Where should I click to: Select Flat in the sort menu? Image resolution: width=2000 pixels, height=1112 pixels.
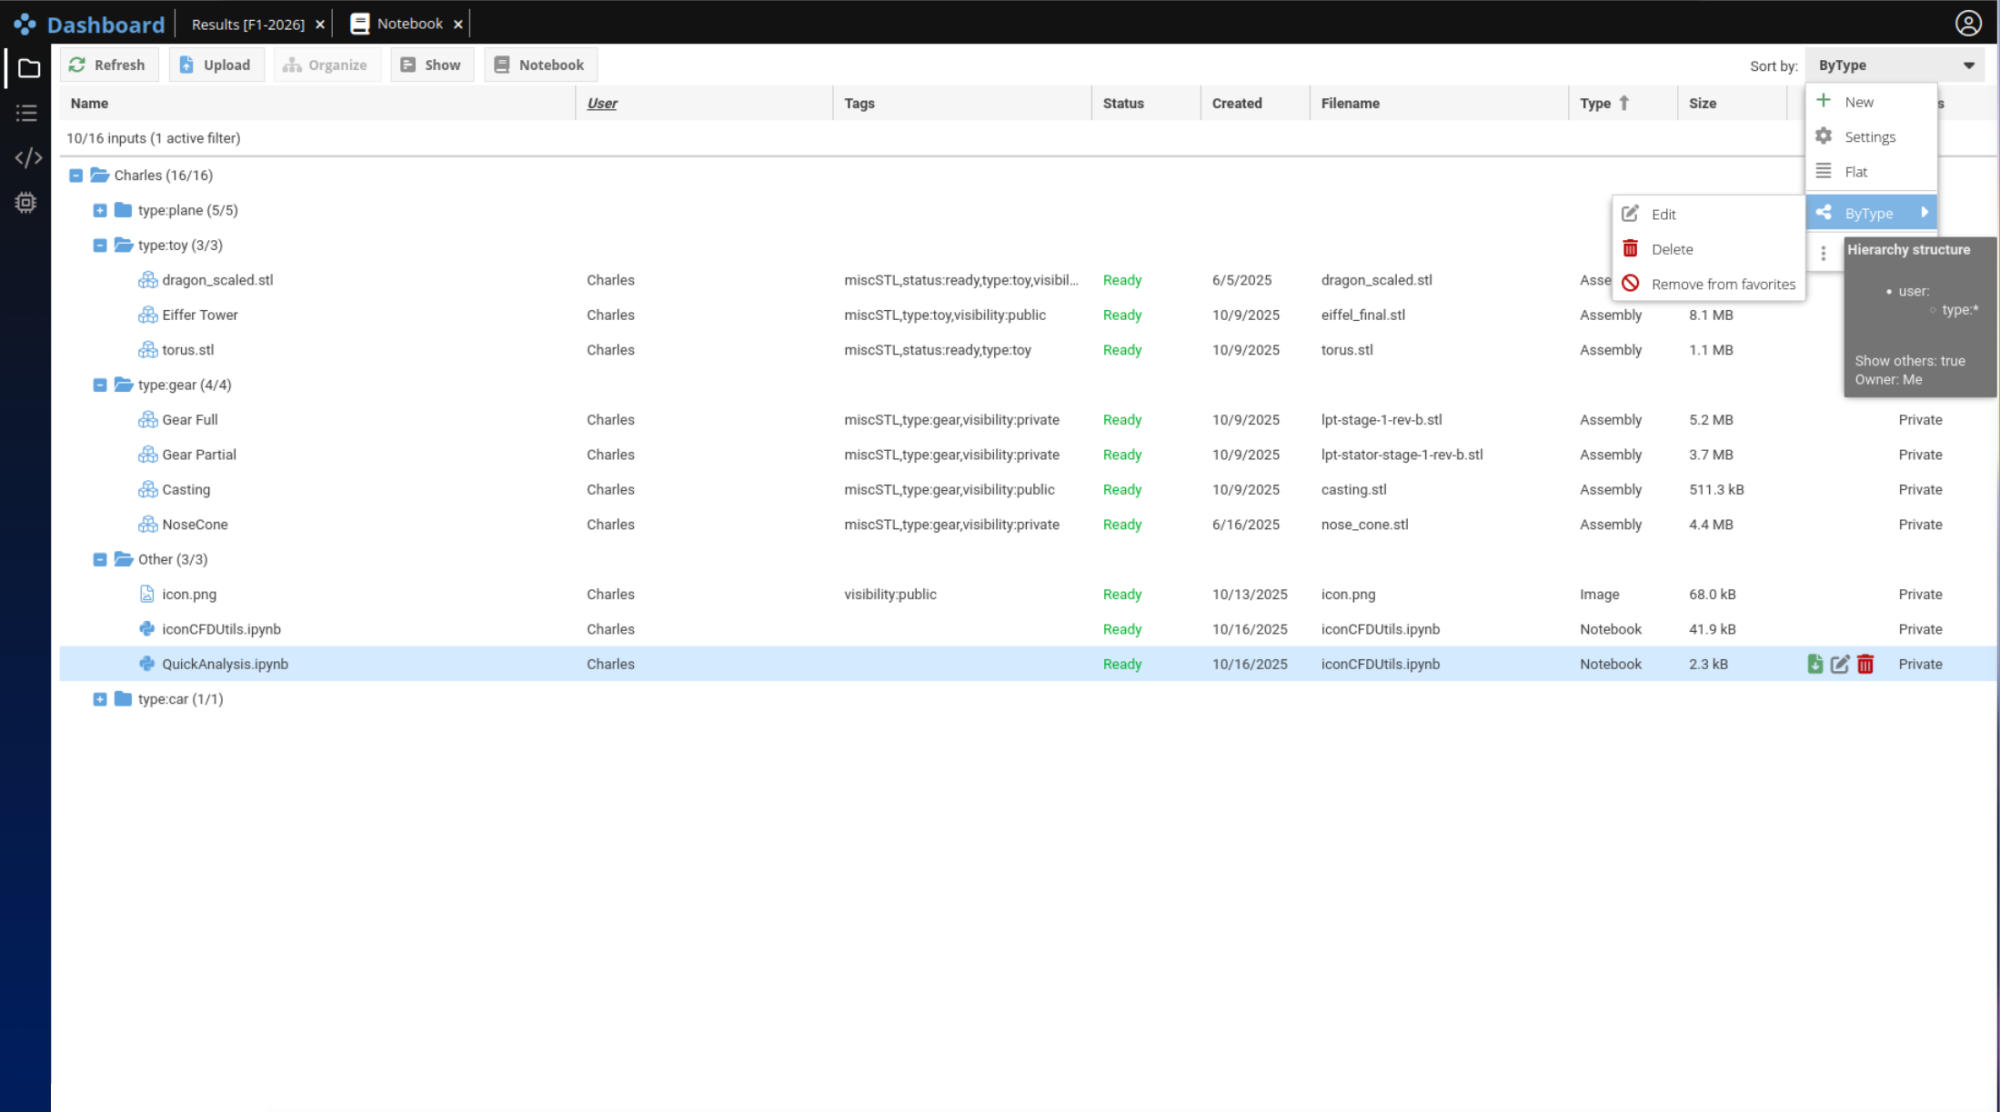(1856, 172)
